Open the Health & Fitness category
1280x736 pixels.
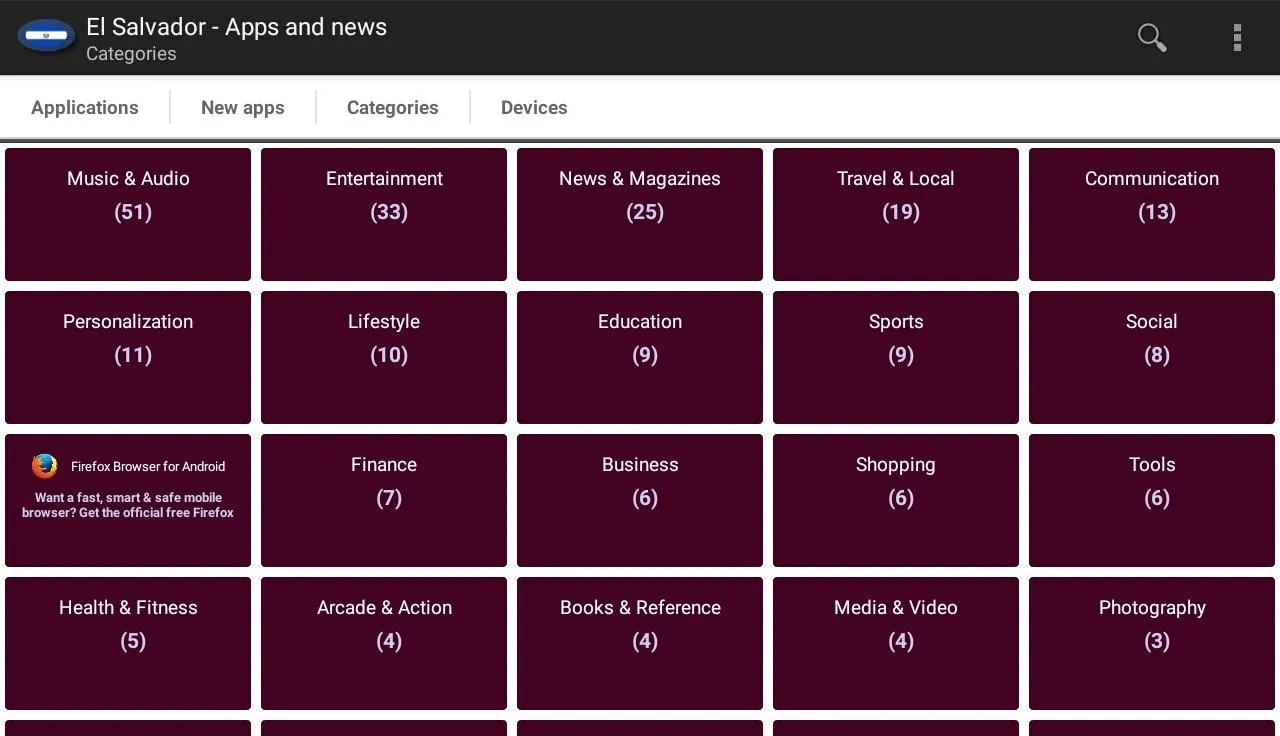click(x=128, y=644)
